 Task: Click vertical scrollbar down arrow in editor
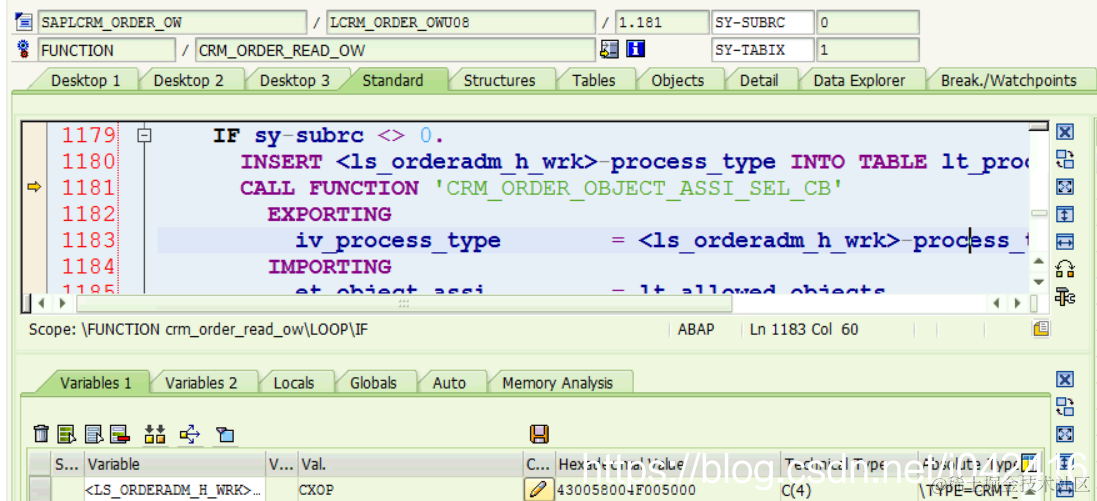[x=1038, y=281]
